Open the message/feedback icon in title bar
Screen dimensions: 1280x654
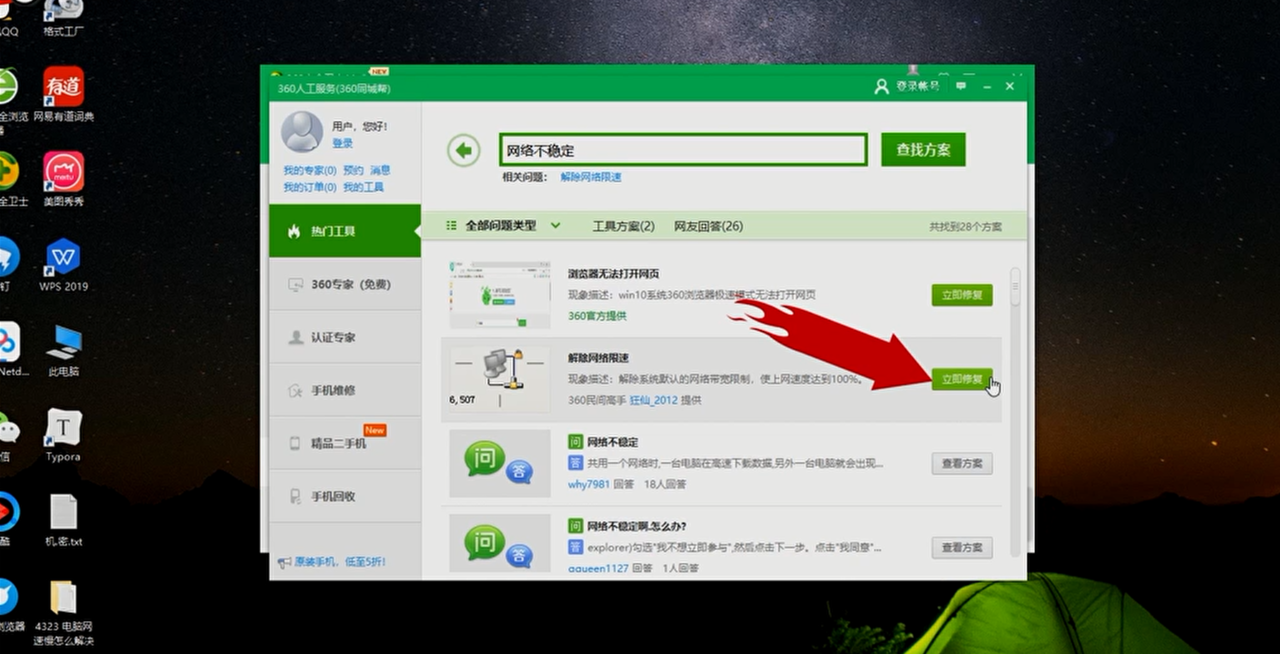[x=961, y=87]
